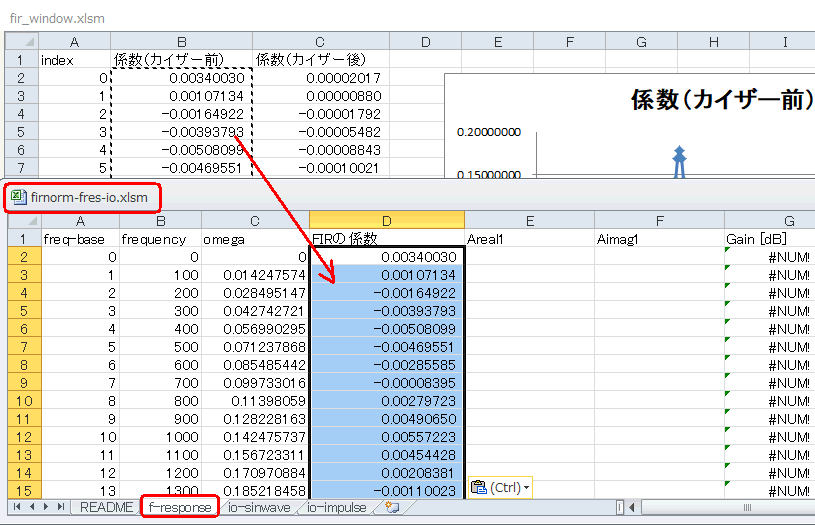Click cell -0.00005482 in fir_window

coord(321,132)
